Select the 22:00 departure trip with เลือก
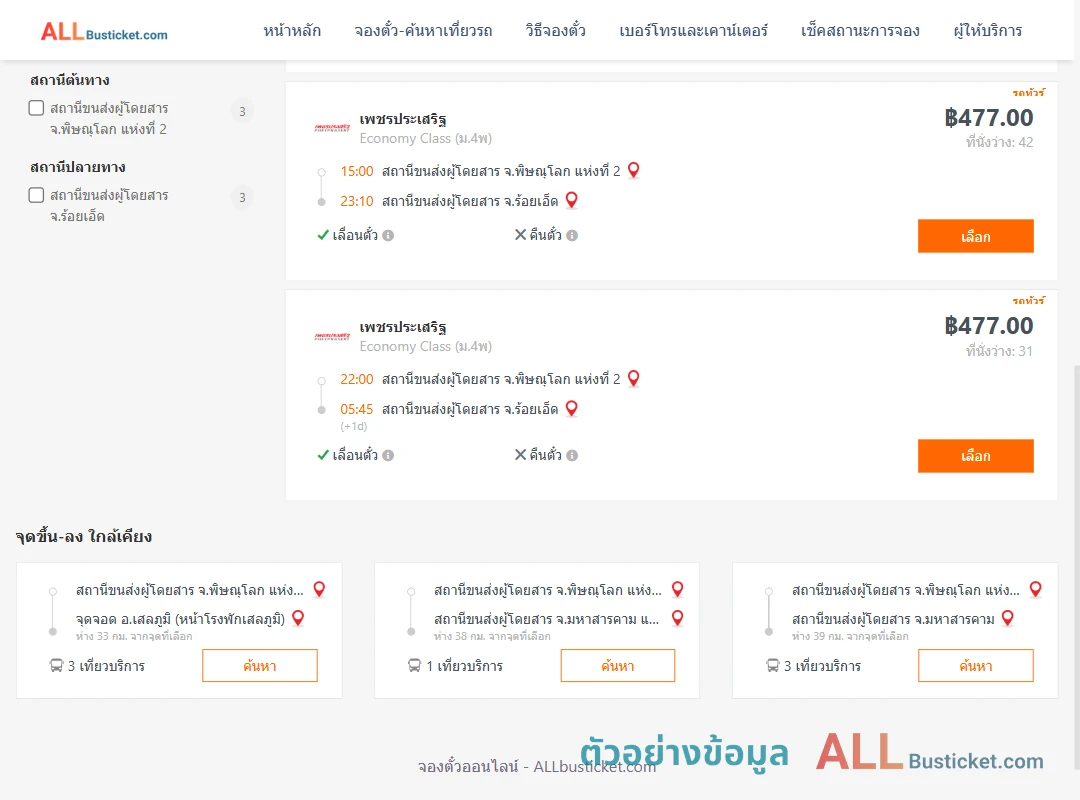1080x800 pixels. point(975,455)
